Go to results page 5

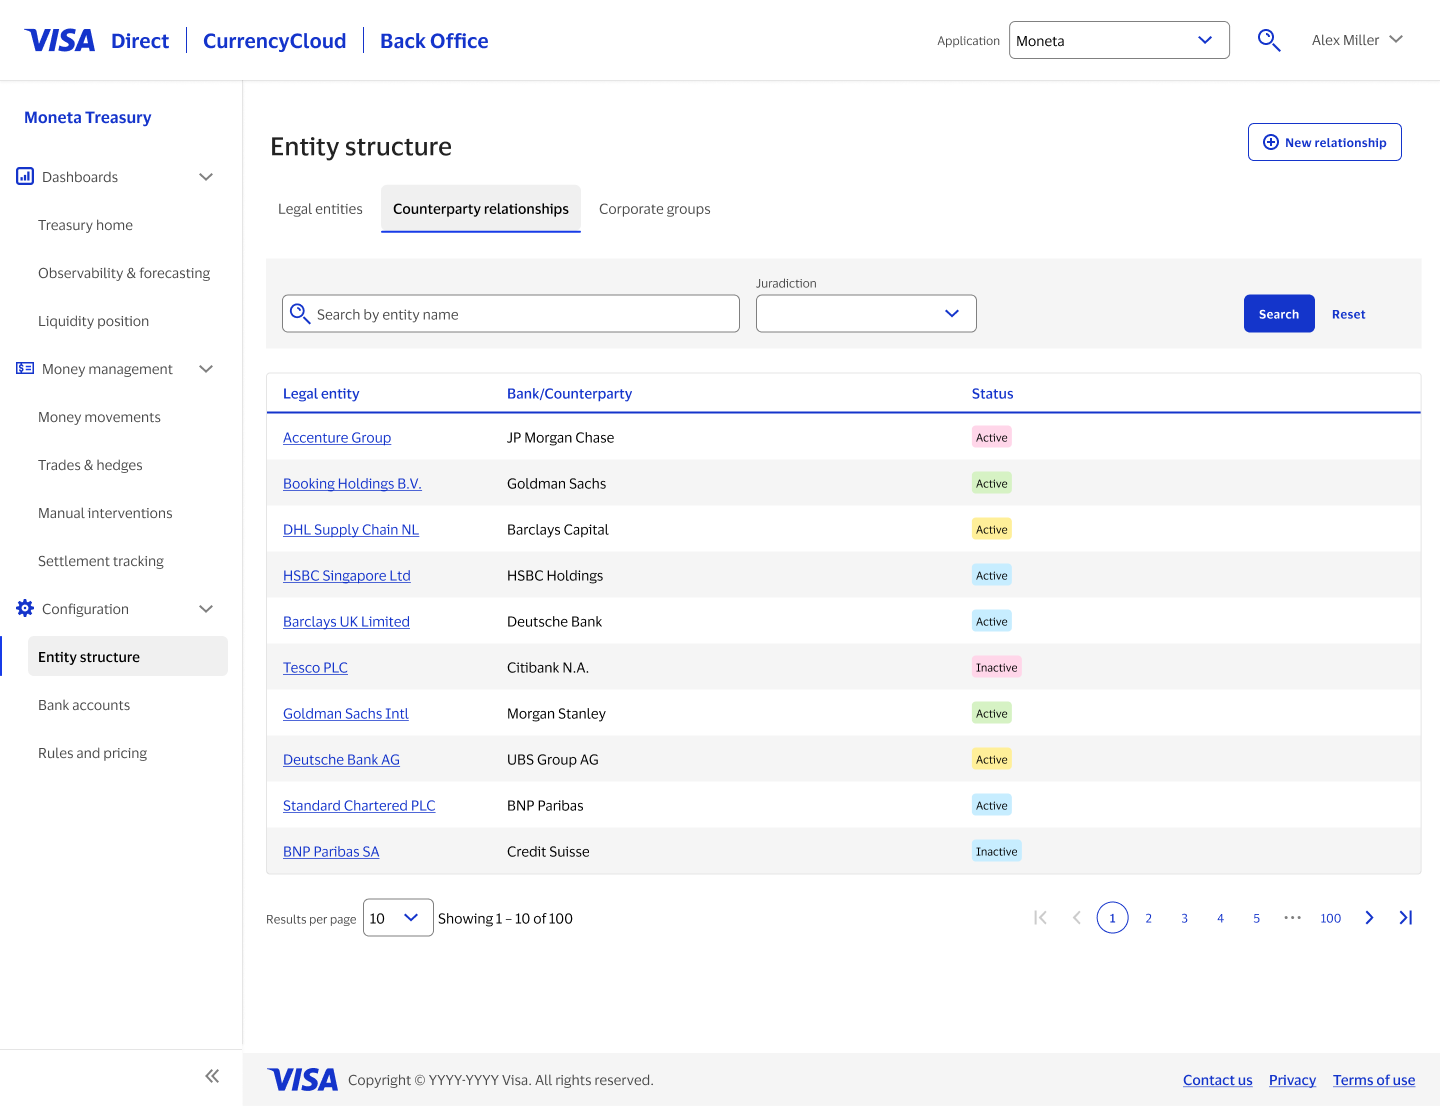1256,918
